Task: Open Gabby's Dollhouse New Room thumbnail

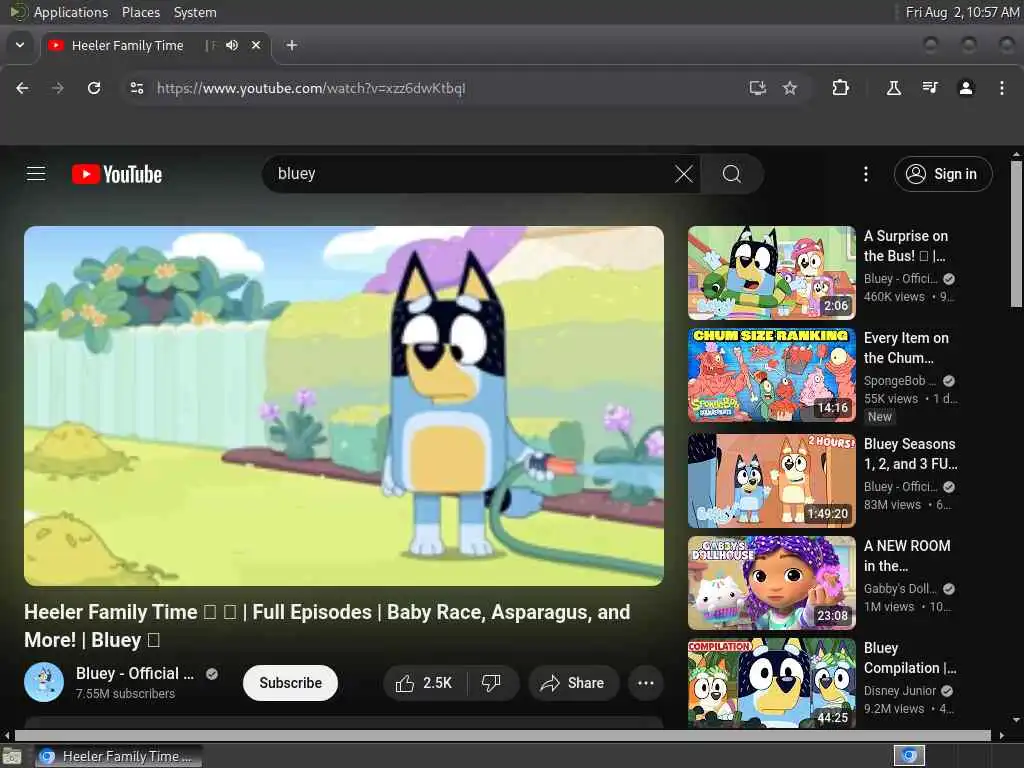Action: 772,583
